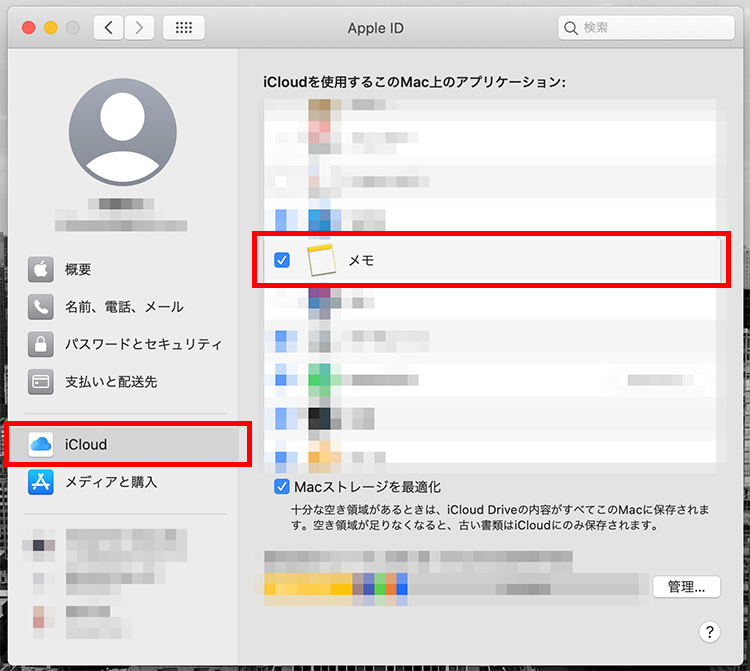Open the 支払いと配送先 section
Viewport: 750px width, 671px height.
tap(111, 382)
